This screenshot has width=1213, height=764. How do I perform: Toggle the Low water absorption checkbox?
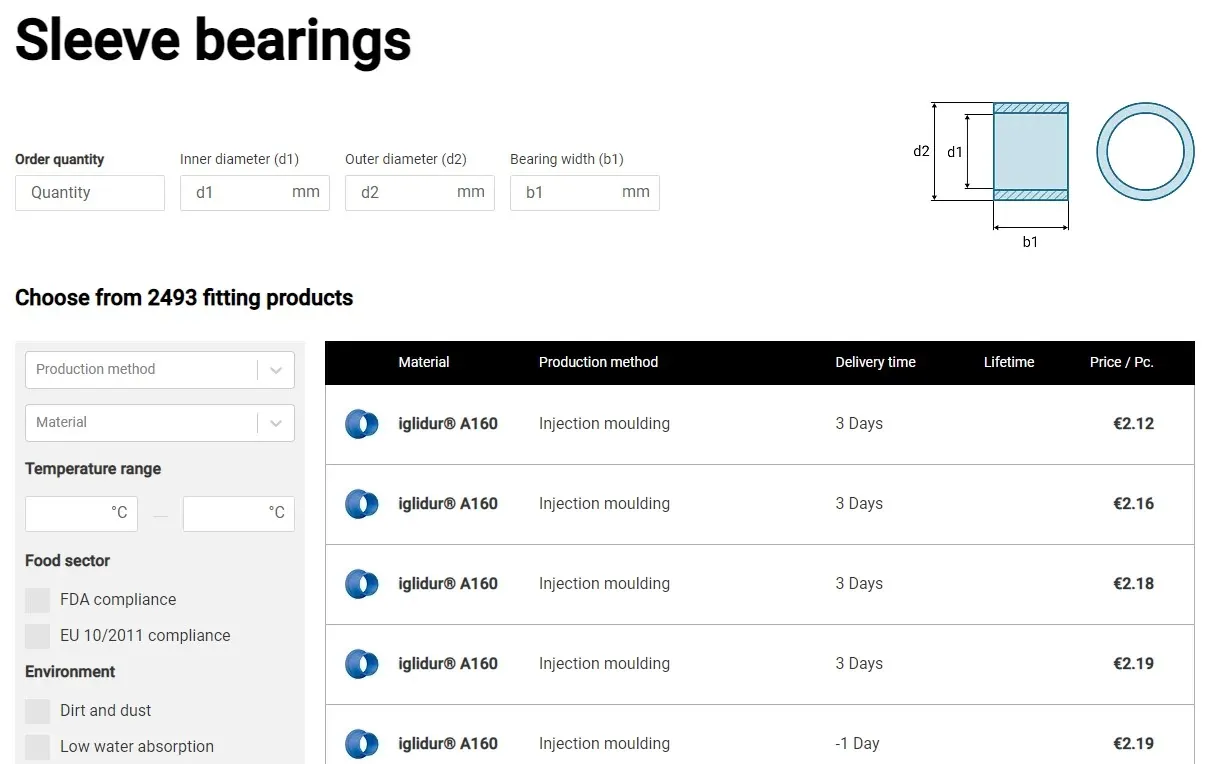pos(38,747)
